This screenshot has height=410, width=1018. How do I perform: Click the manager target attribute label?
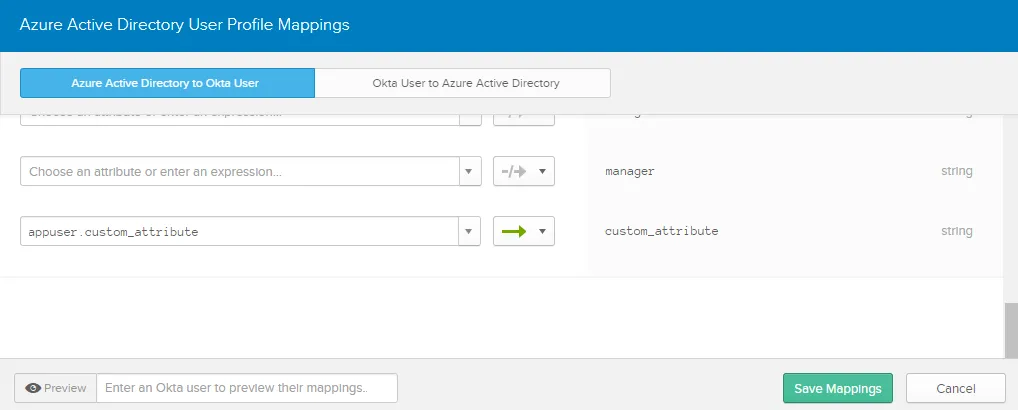point(630,171)
